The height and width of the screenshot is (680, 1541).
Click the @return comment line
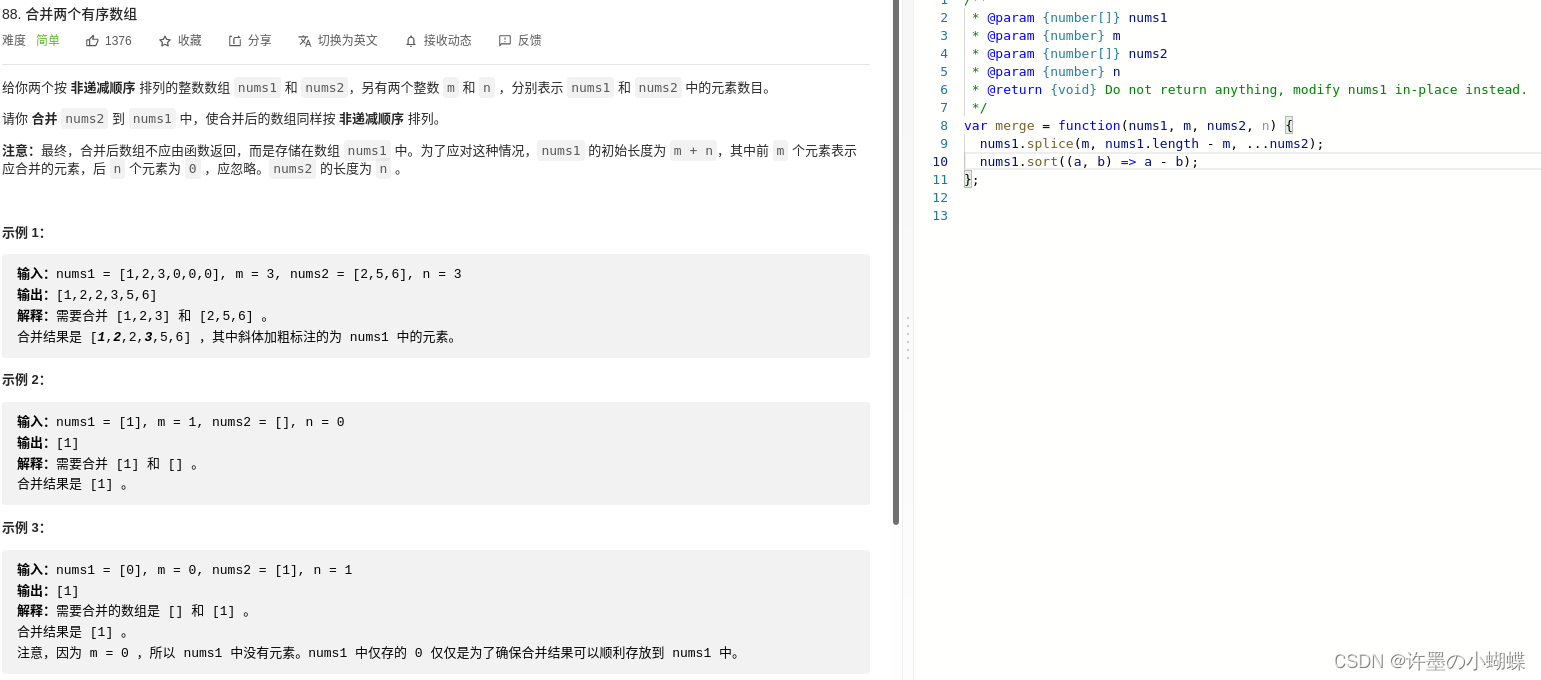pyautogui.click(x=1249, y=89)
